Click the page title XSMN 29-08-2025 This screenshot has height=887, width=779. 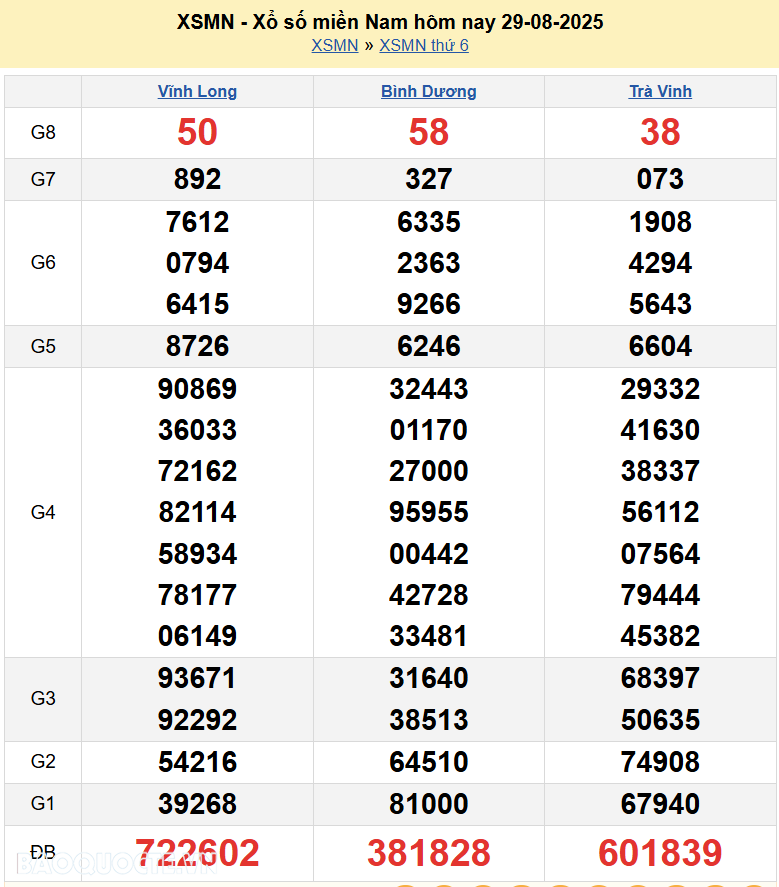389,22
